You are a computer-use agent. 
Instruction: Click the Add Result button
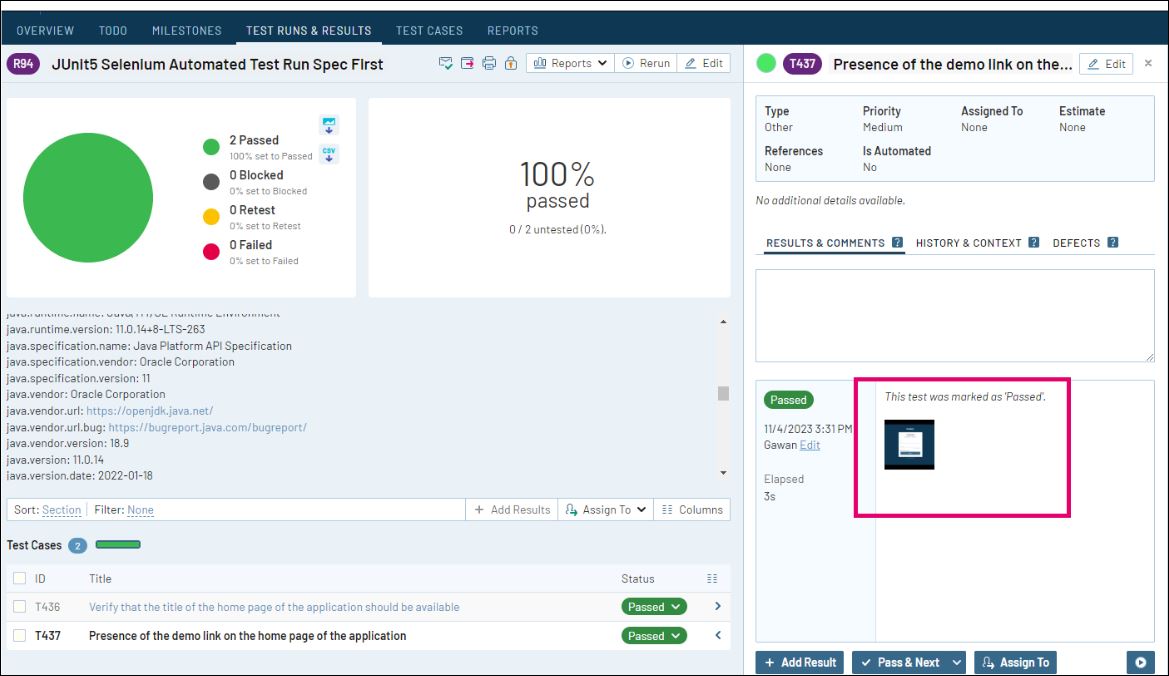click(800, 662)
